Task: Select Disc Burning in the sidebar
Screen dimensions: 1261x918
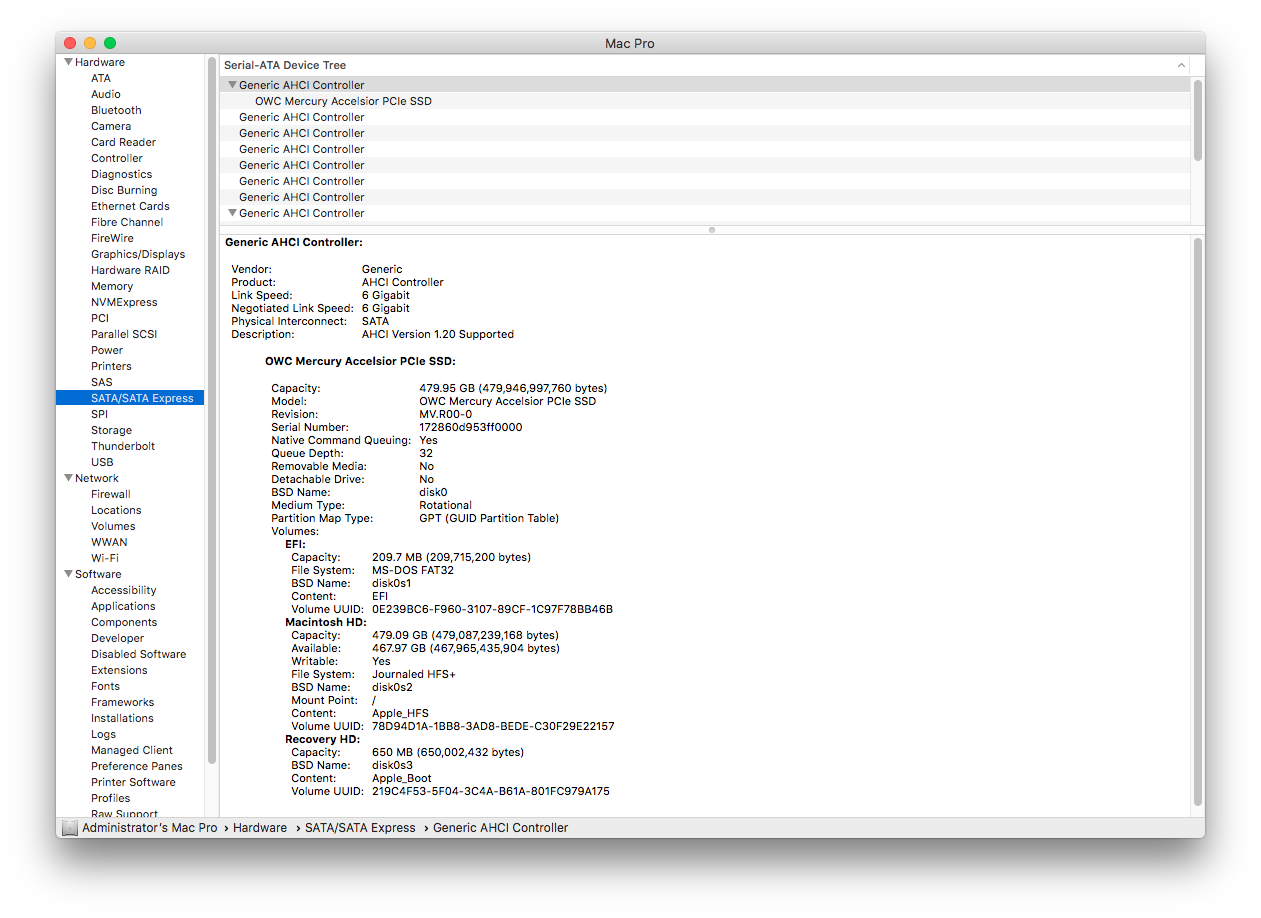Action: coord(124,190)
